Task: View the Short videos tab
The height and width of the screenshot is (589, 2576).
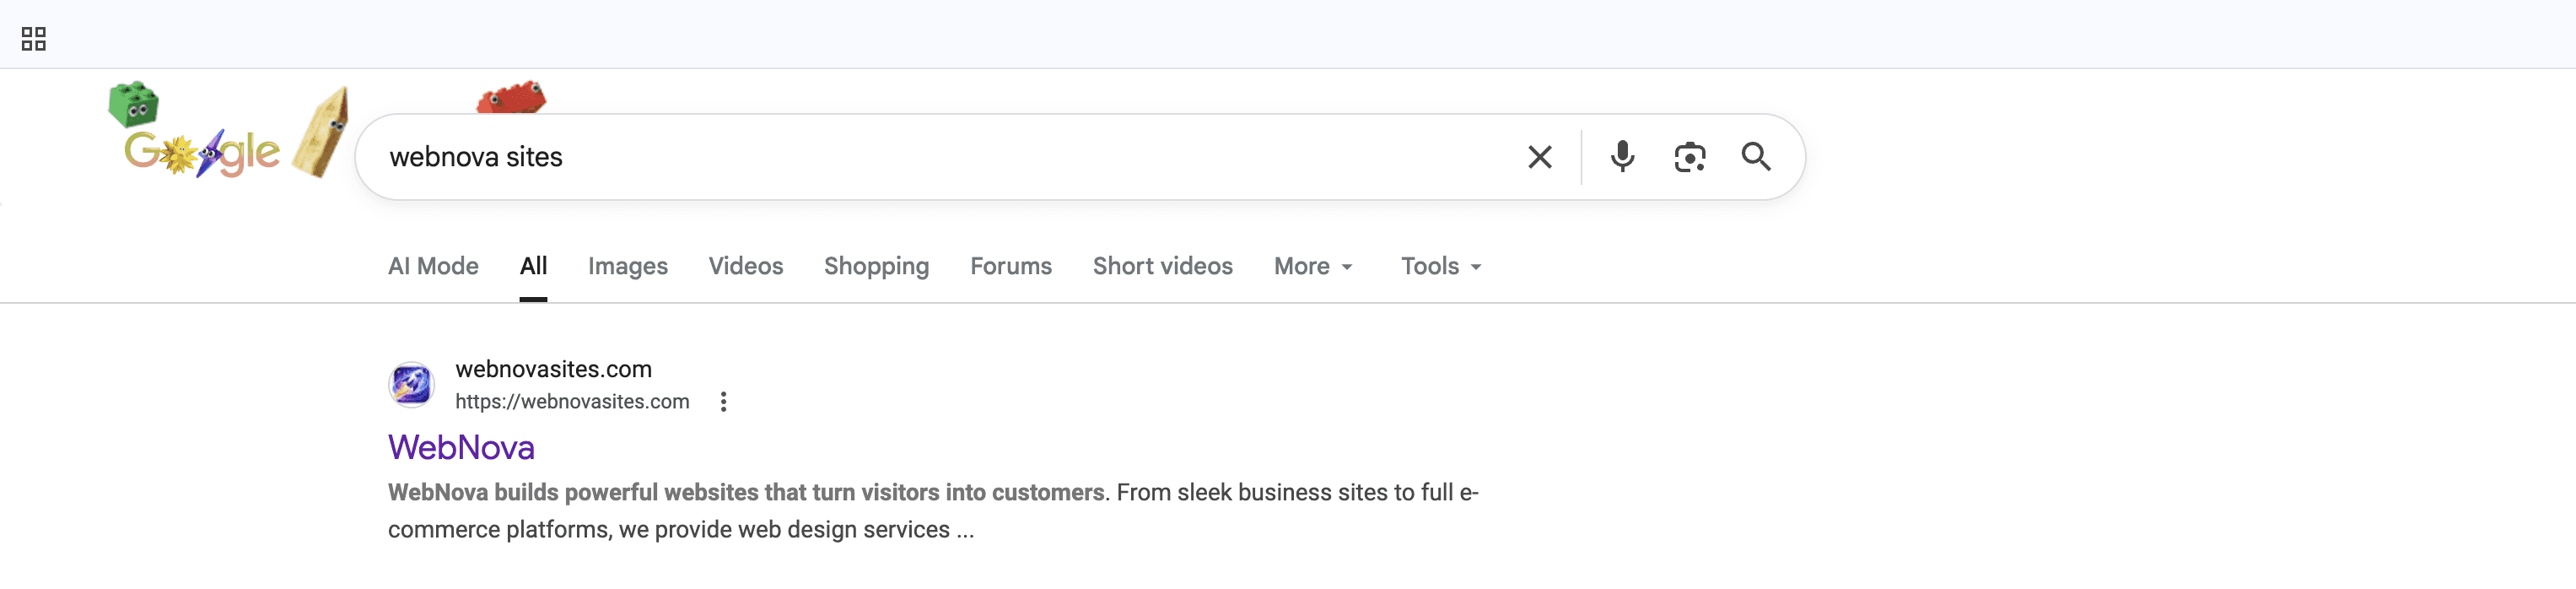Action: point(1162,266)
